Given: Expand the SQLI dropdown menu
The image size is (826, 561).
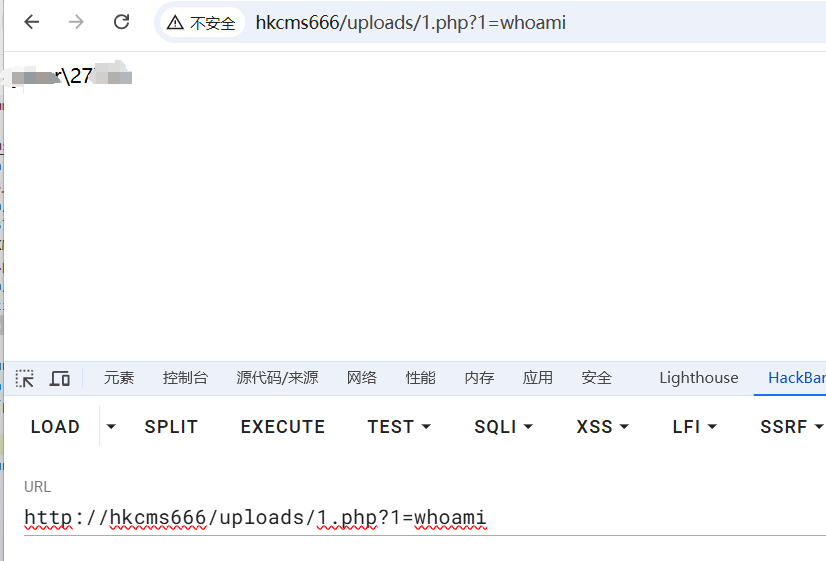Looking at the screenshot, I should (503, 427).
